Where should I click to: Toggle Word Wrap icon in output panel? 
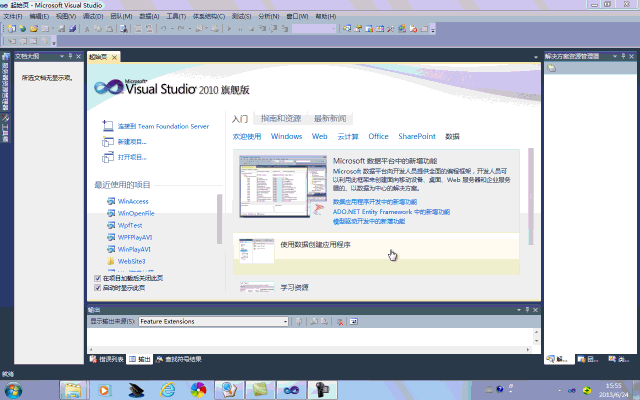tap(353, 322)
